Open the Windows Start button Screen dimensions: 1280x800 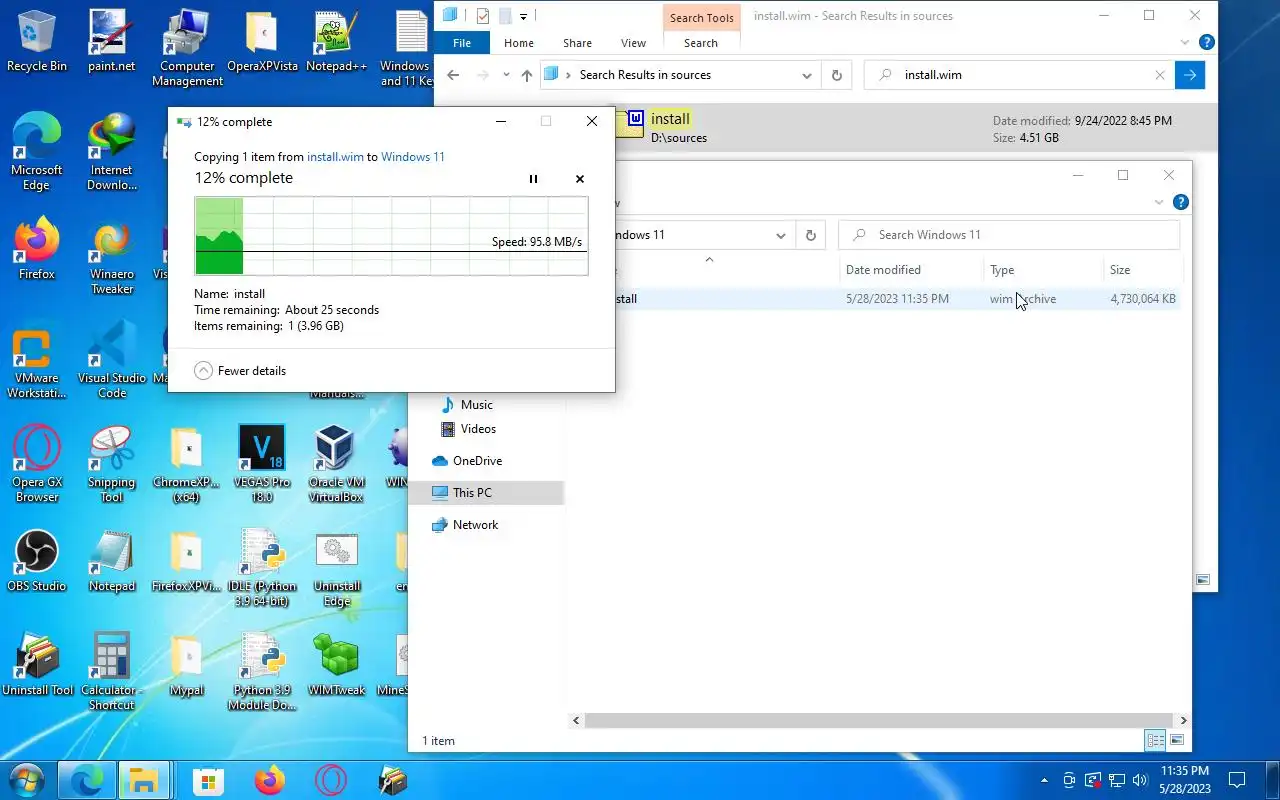pyautogui.click(x=25, y=780)
